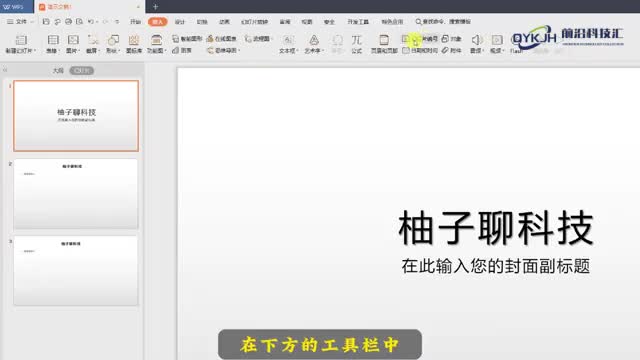Screen dimensions: 640x360
Task: Insert a table using the Table icon
Action: click(53, 40)
